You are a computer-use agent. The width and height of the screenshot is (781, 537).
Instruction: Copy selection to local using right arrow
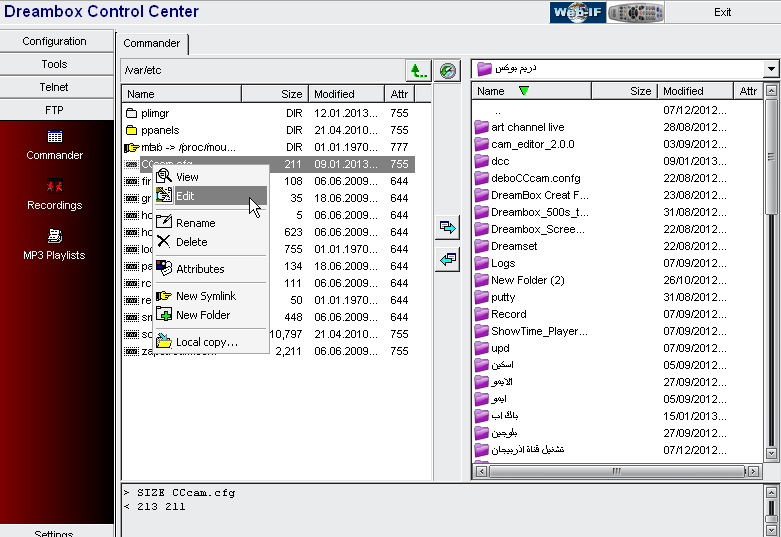coord(447,228)
